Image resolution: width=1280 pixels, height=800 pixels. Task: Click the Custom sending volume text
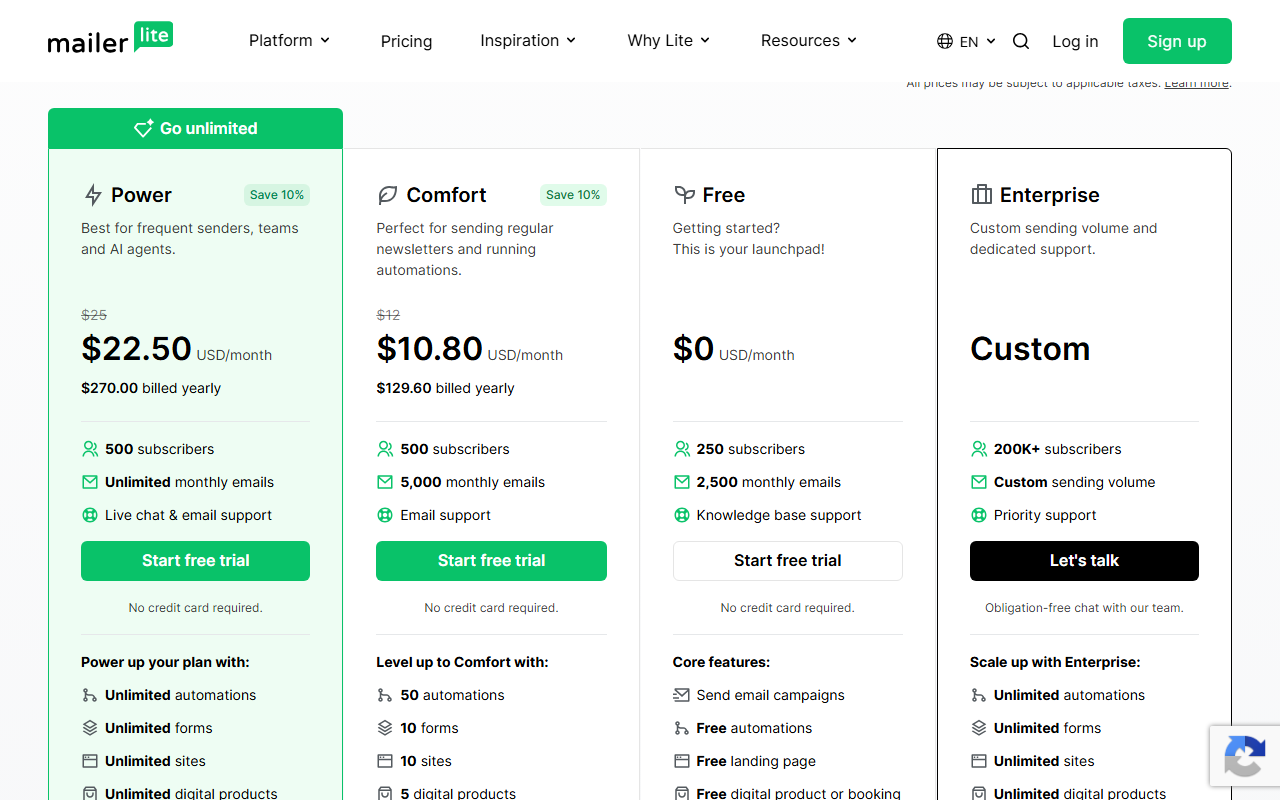tap(1074, 482)
